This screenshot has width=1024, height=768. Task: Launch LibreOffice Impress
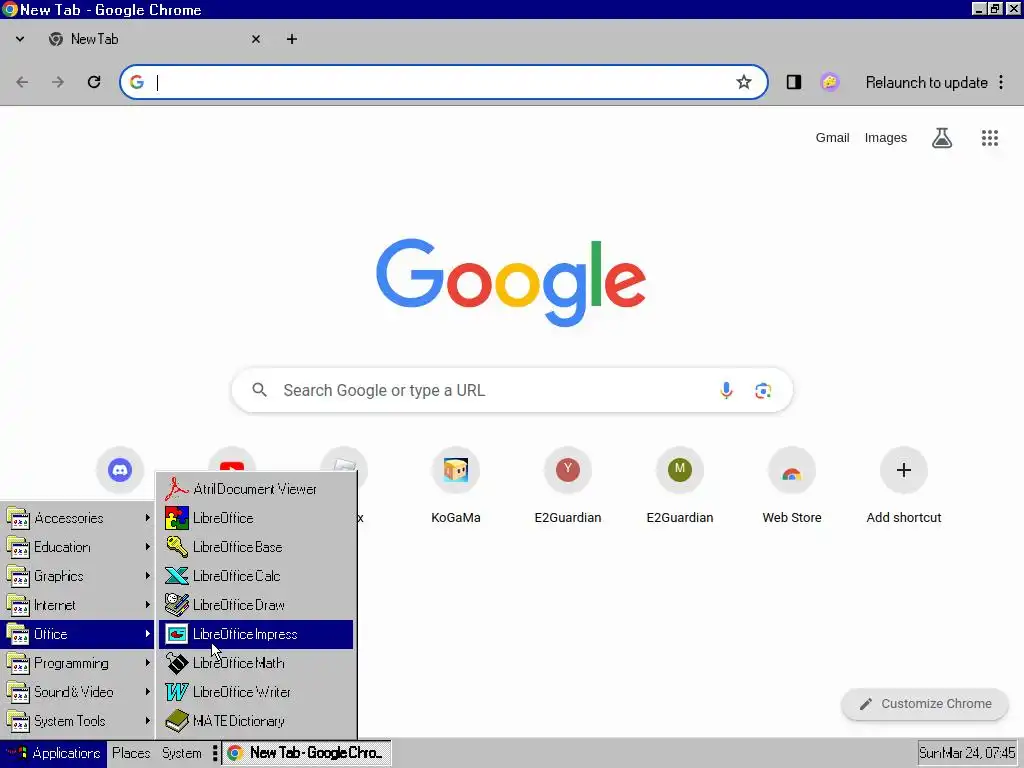click(256, 634)
